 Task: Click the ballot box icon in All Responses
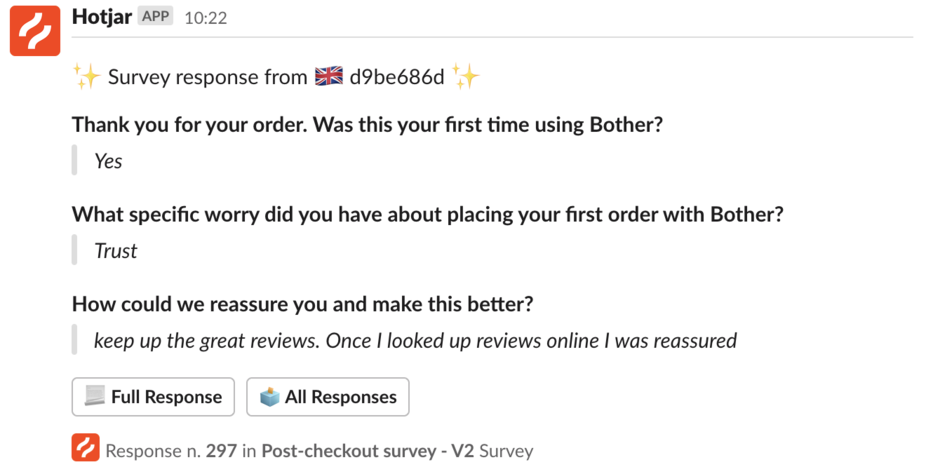(269, 397)
